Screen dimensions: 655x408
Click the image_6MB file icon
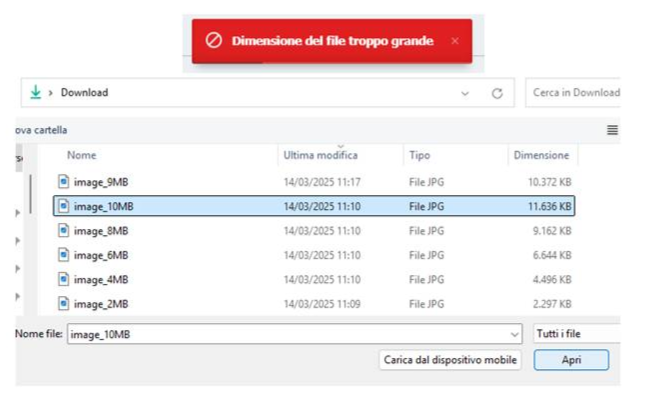click(63, 254)
